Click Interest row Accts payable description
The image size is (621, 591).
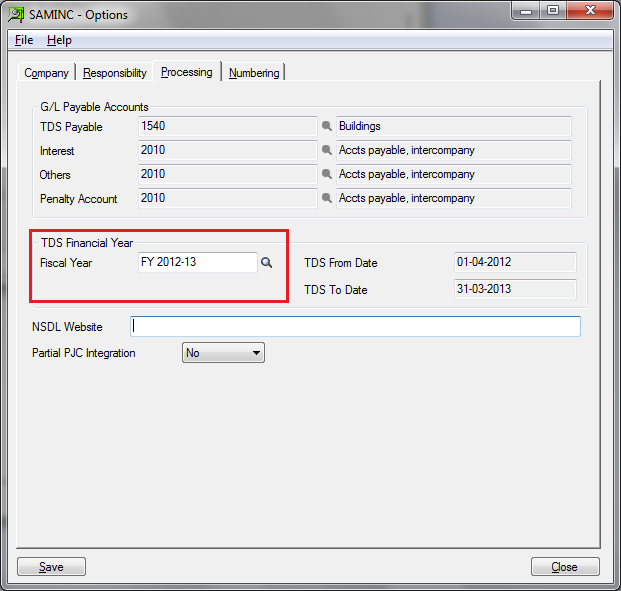454,150
